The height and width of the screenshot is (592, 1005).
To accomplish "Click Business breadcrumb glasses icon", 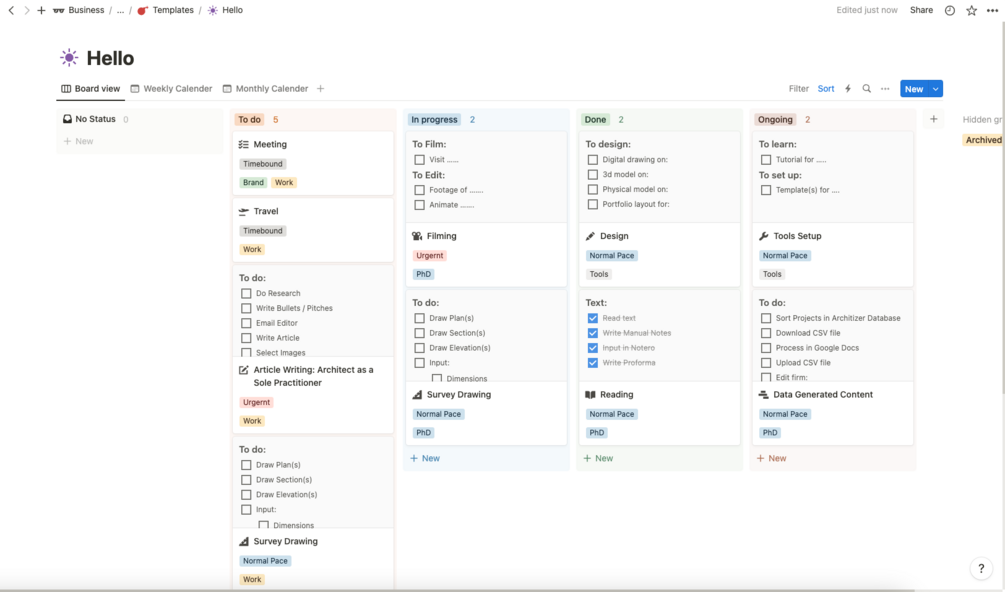I will coord(58,10).
